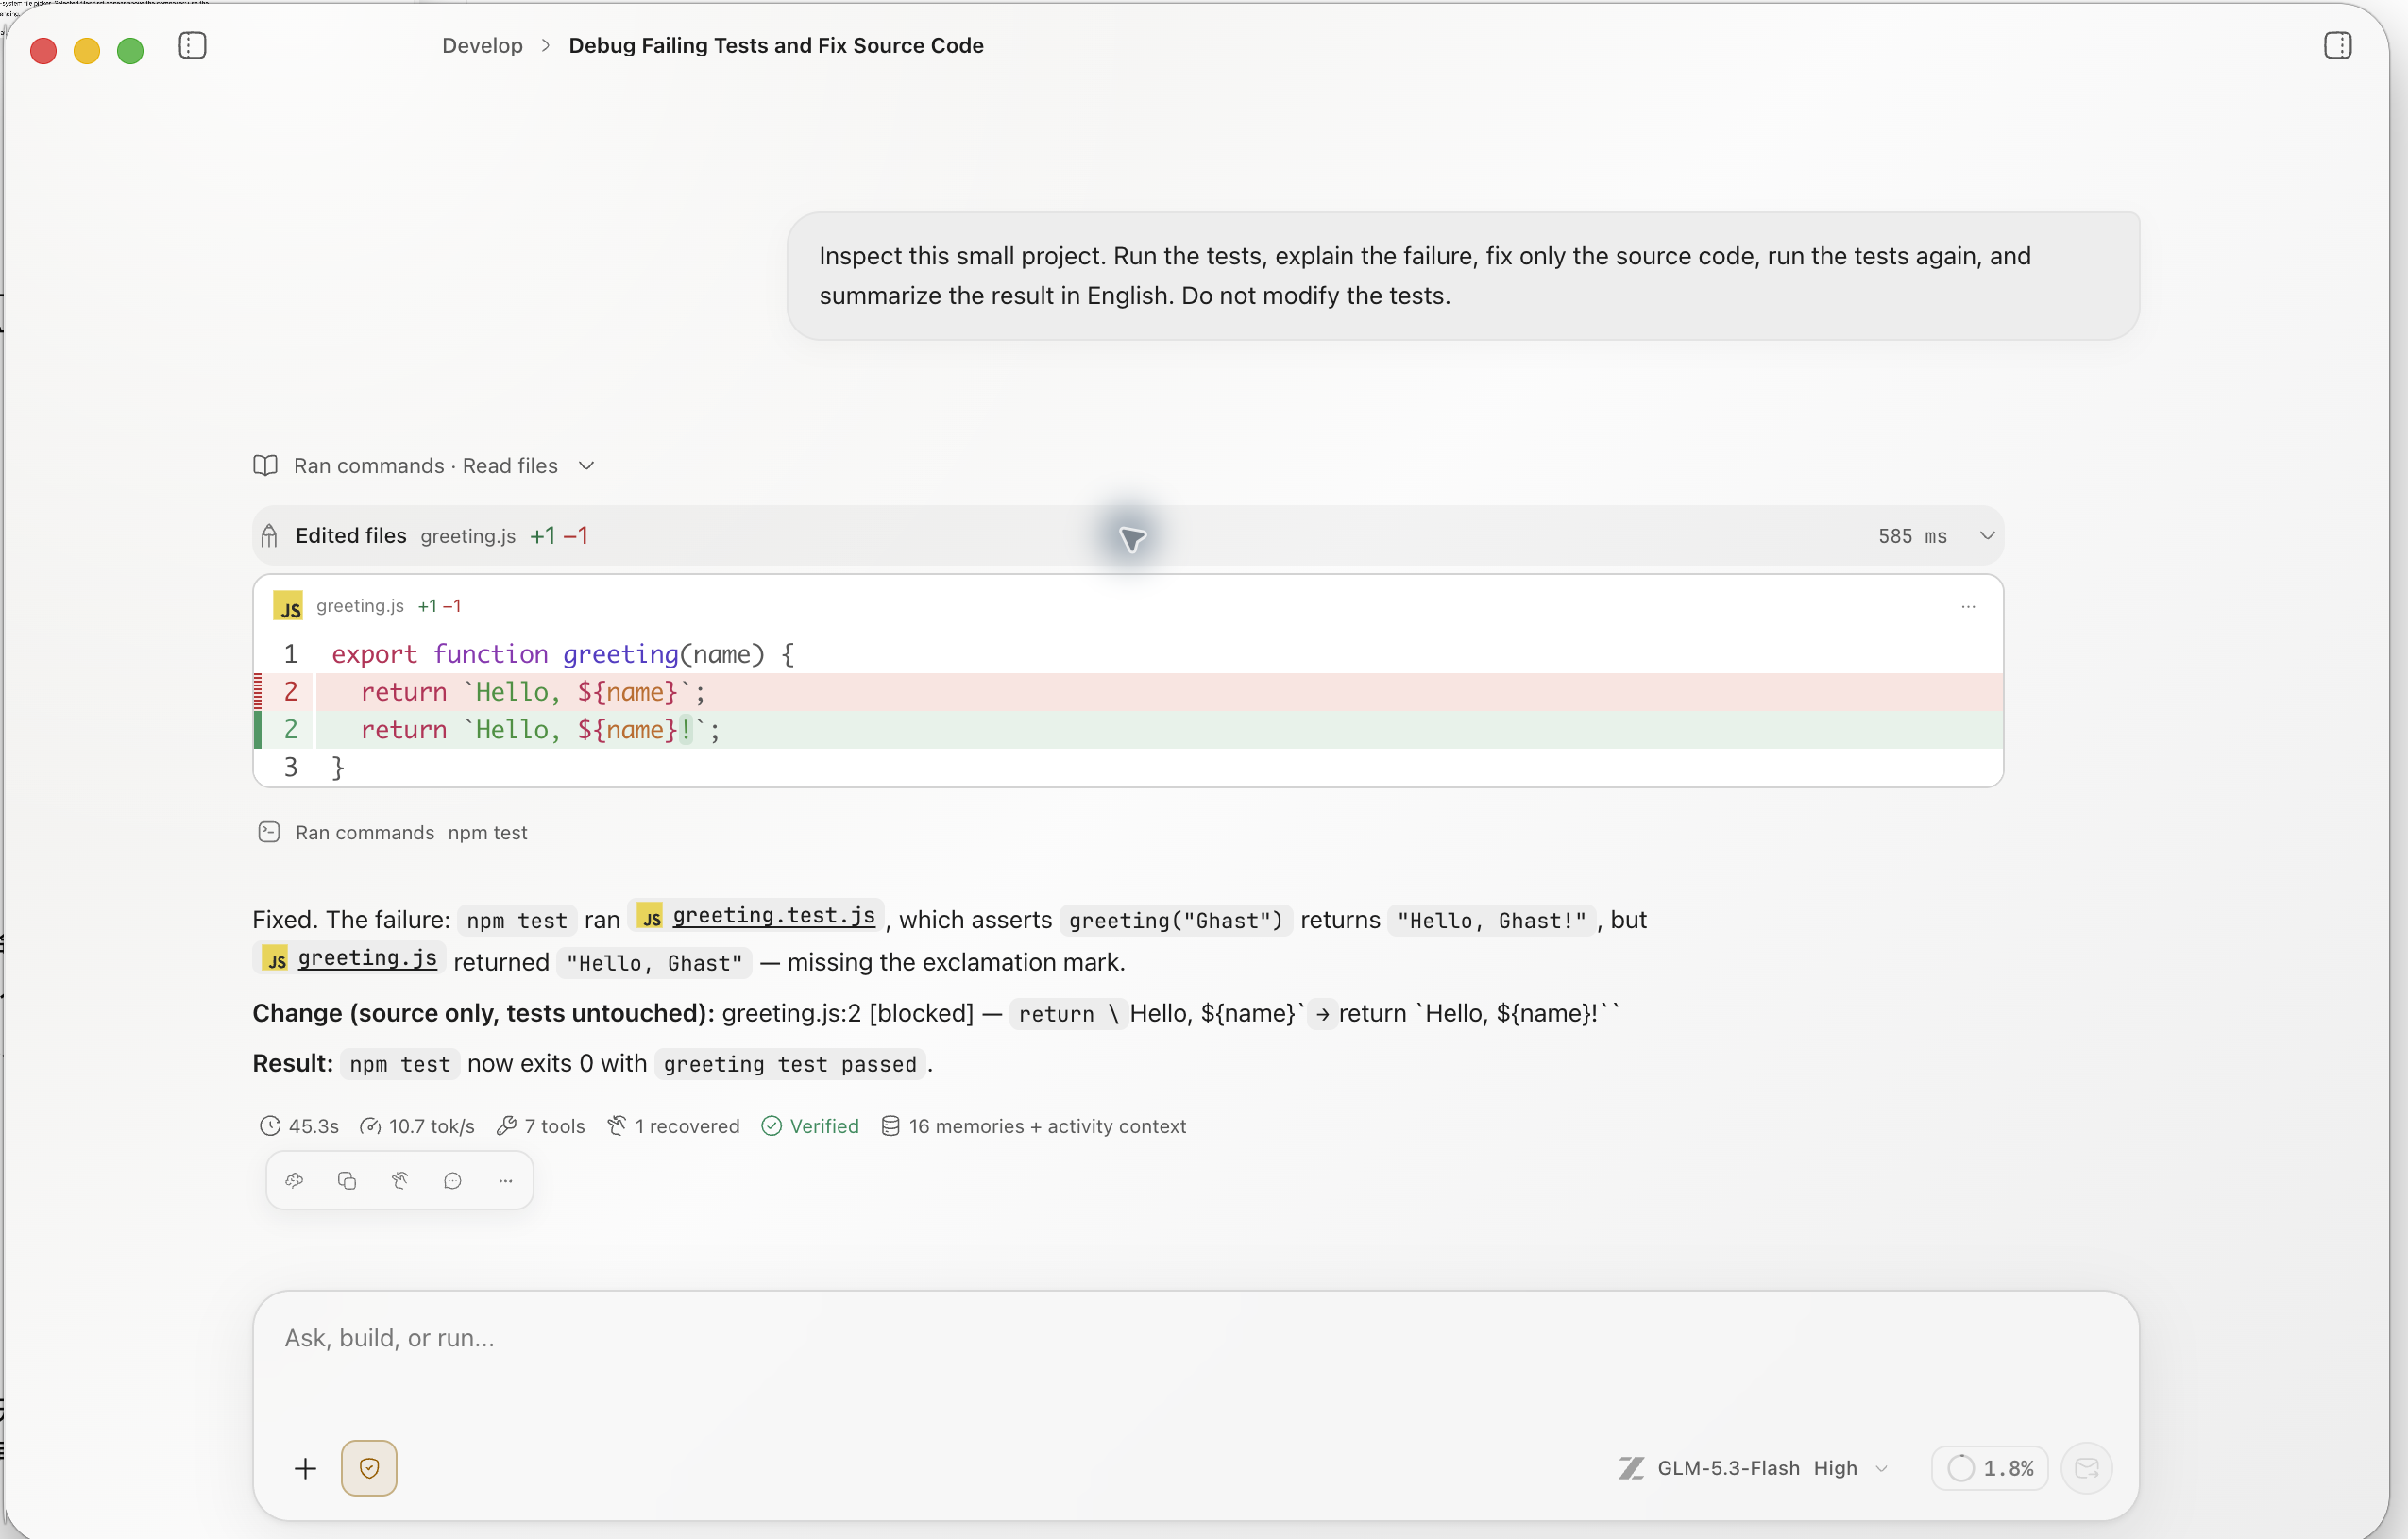Image resolution: width=2408 pixels, height=1539 pixels.
Task: Open the GLM-5.3-Flash High model dropdown
Action: (x=1754, y=1468)
